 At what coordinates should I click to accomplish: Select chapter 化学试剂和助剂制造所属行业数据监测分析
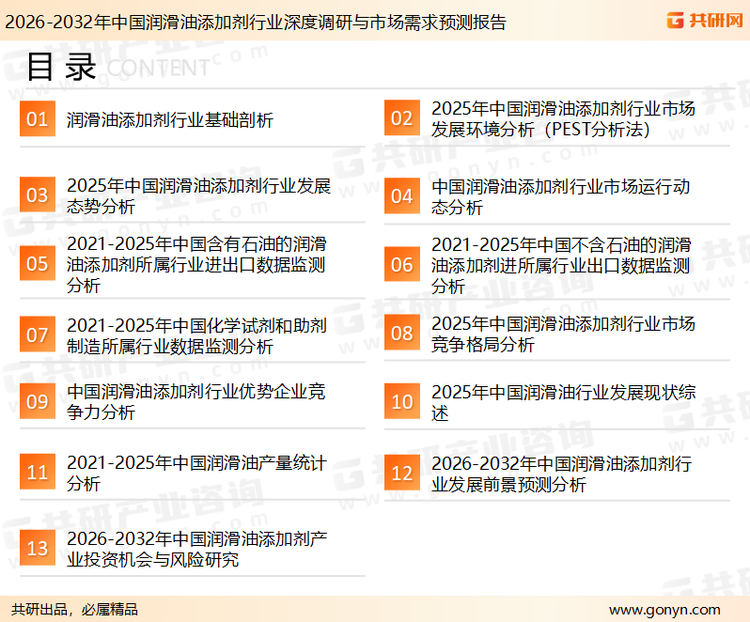[x=197, y=335]
